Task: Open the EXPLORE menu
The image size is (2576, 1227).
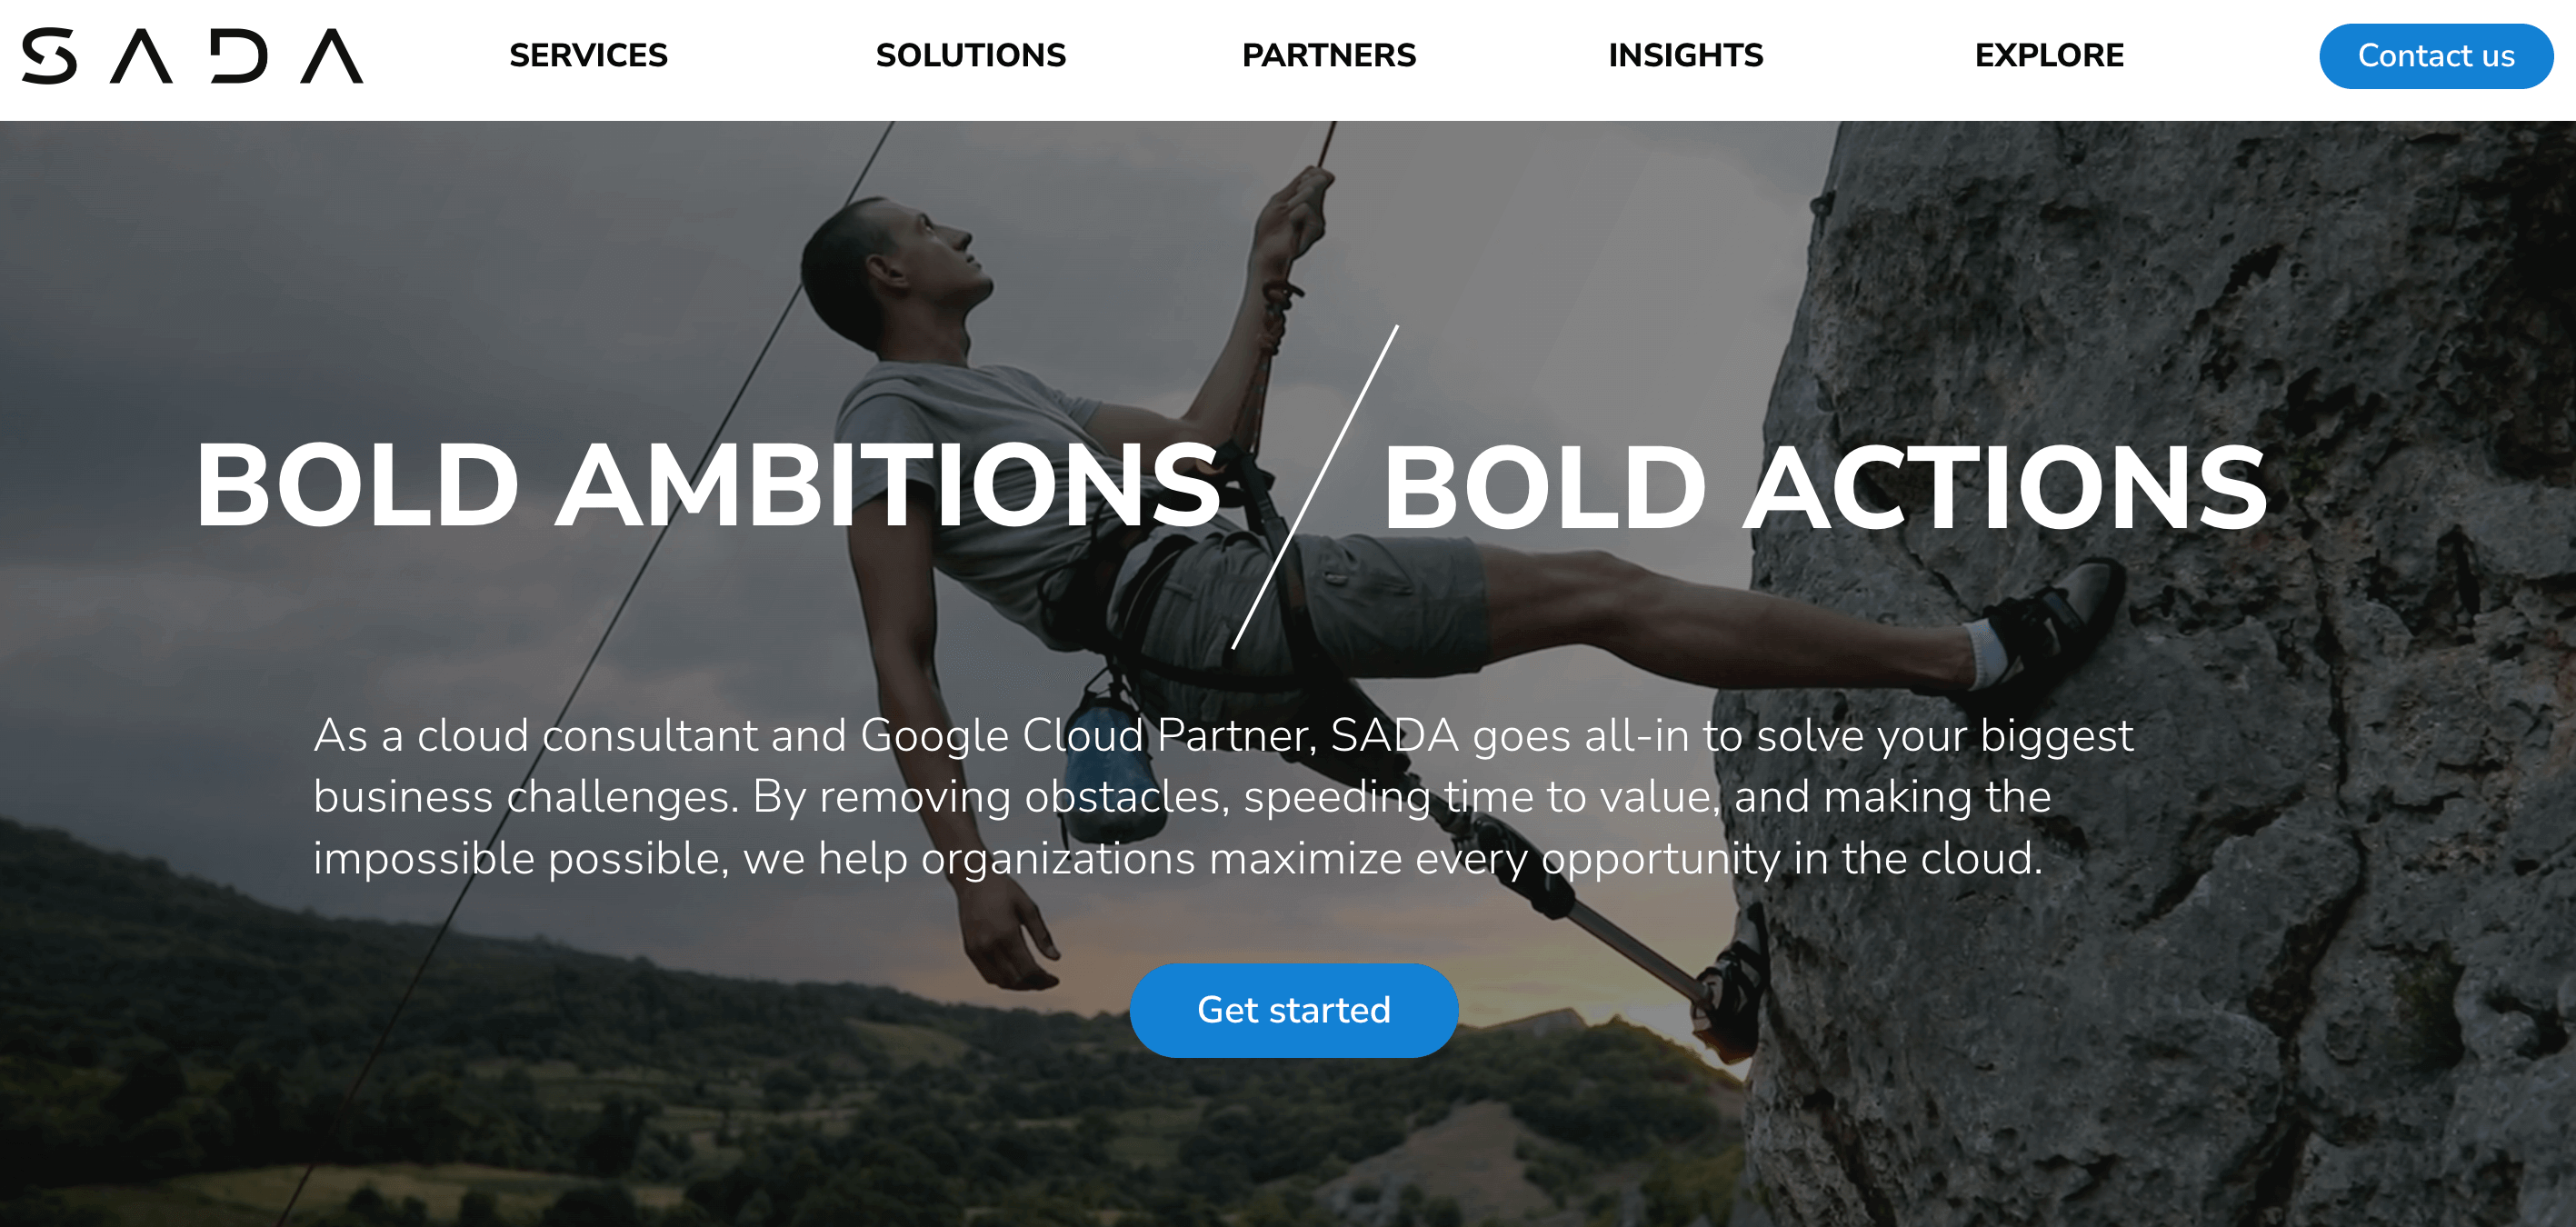Action: coord(2049,55)
